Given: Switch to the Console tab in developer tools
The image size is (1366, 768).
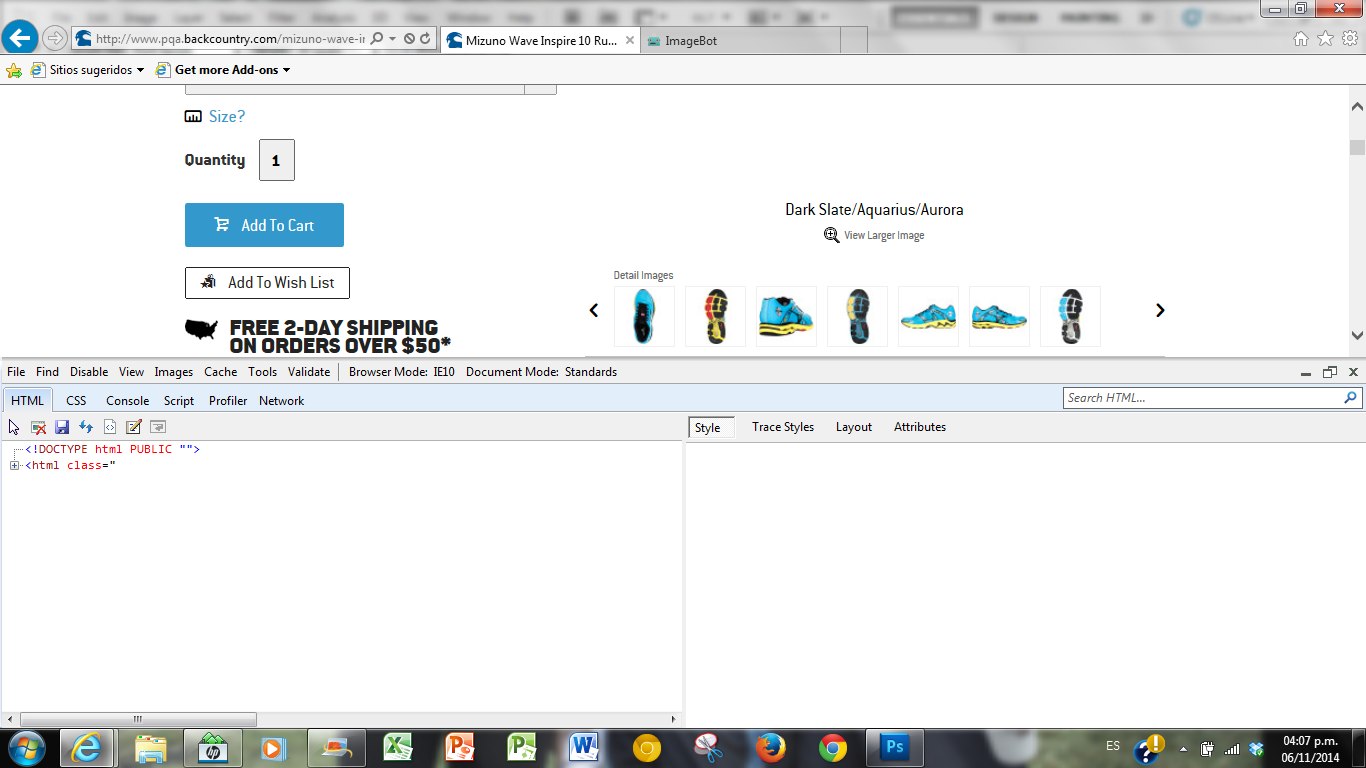Looking at the screenshot, I should pyautogui.click(x=127, y=401).
